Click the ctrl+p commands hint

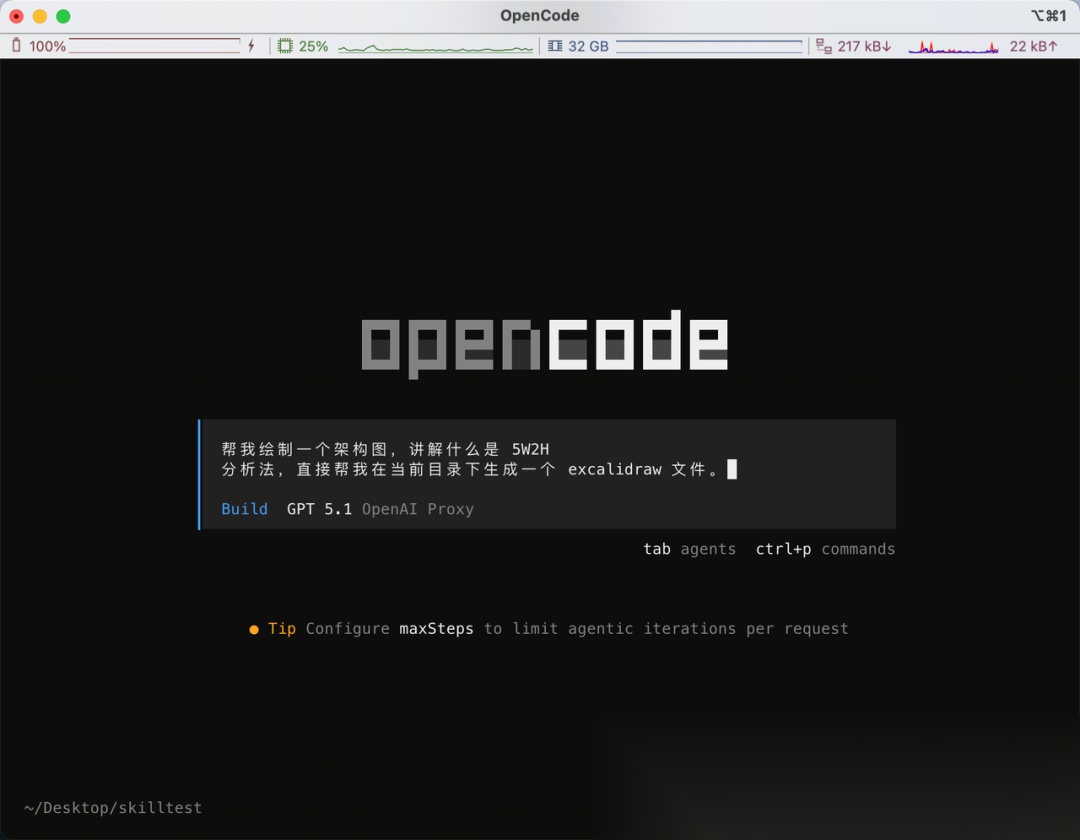[825, 549]
